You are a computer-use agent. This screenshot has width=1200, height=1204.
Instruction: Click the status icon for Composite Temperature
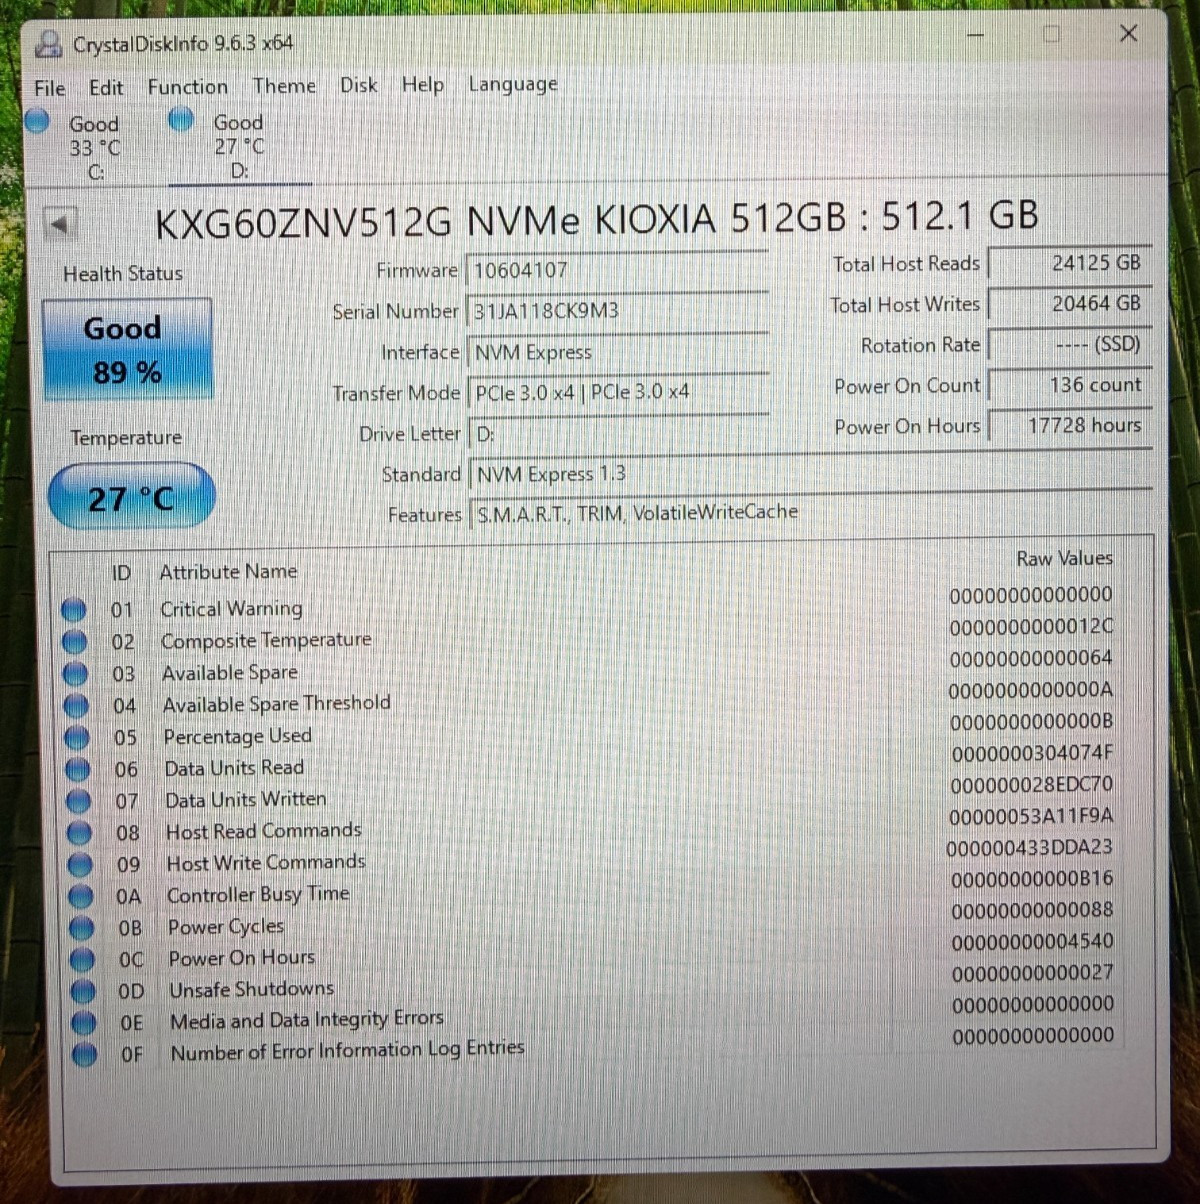74,641
